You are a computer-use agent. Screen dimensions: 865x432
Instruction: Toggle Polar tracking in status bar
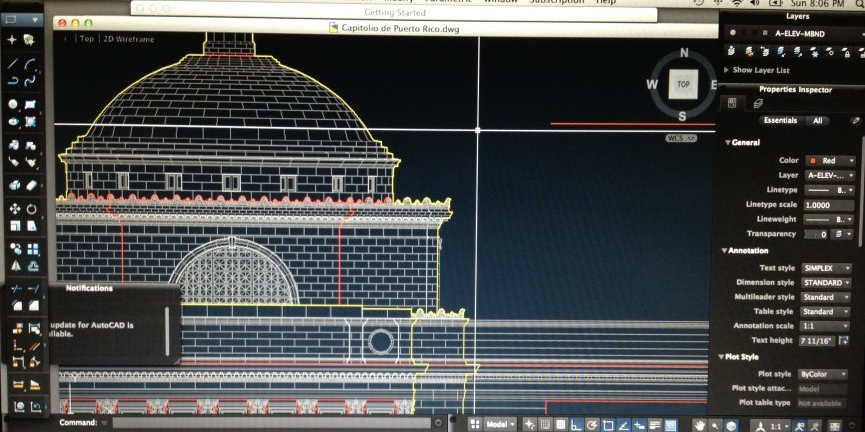coord(592,425)
